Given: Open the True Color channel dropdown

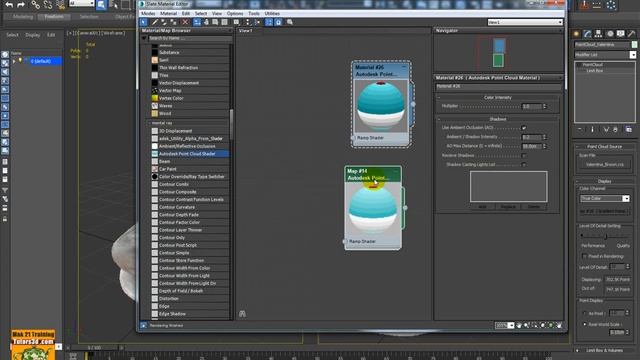Looking at the screenshot, I should [x=625, y=198].
